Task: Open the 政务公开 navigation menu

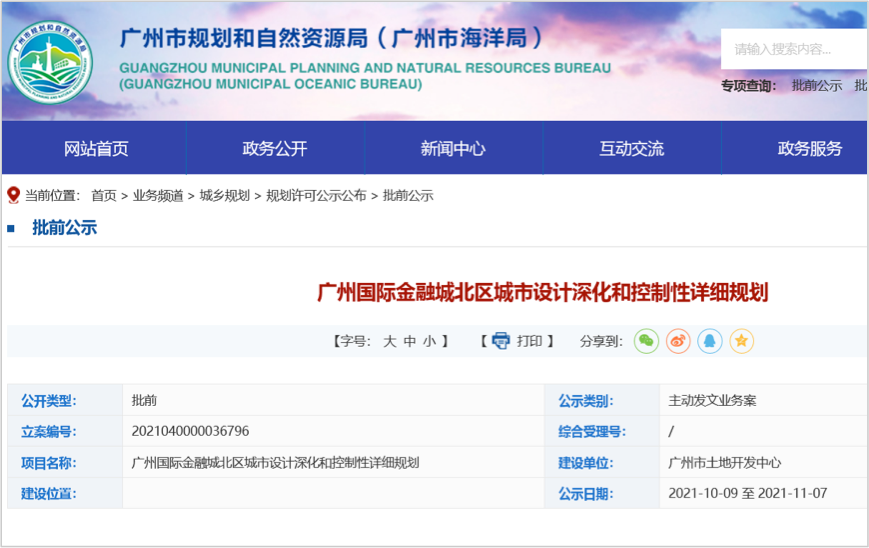Action: pos(275,149)
